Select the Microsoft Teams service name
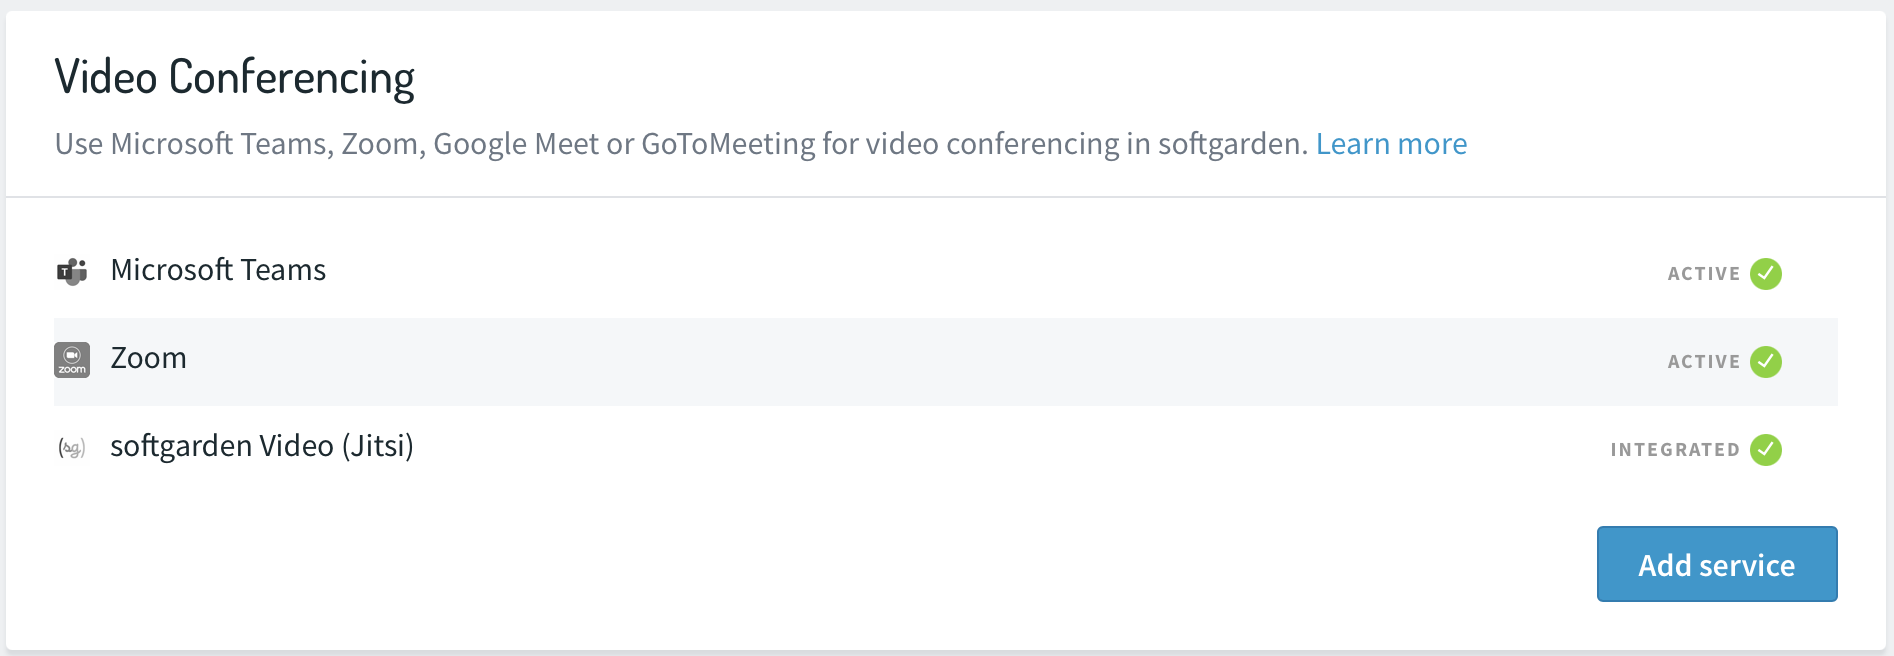Screen dimensions: 1894x656 218,270
